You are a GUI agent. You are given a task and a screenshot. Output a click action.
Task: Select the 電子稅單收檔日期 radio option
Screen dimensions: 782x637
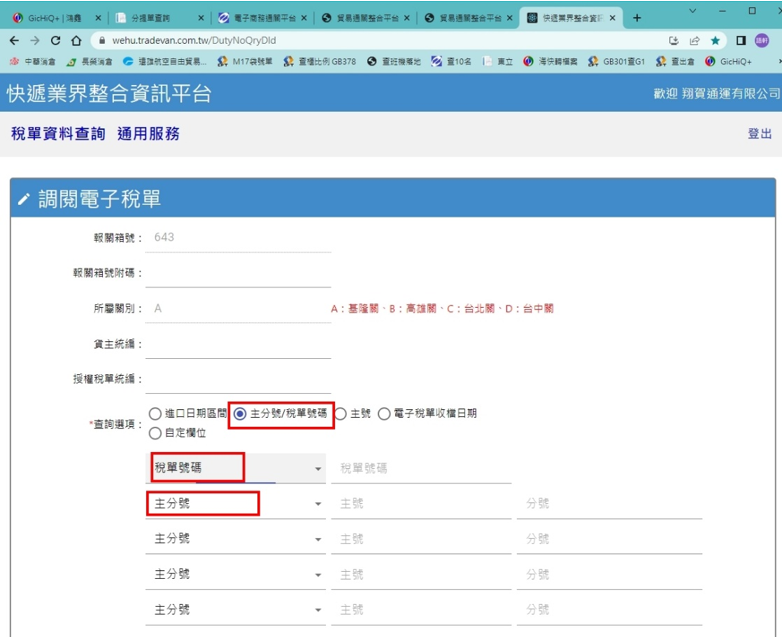[384, 413]
